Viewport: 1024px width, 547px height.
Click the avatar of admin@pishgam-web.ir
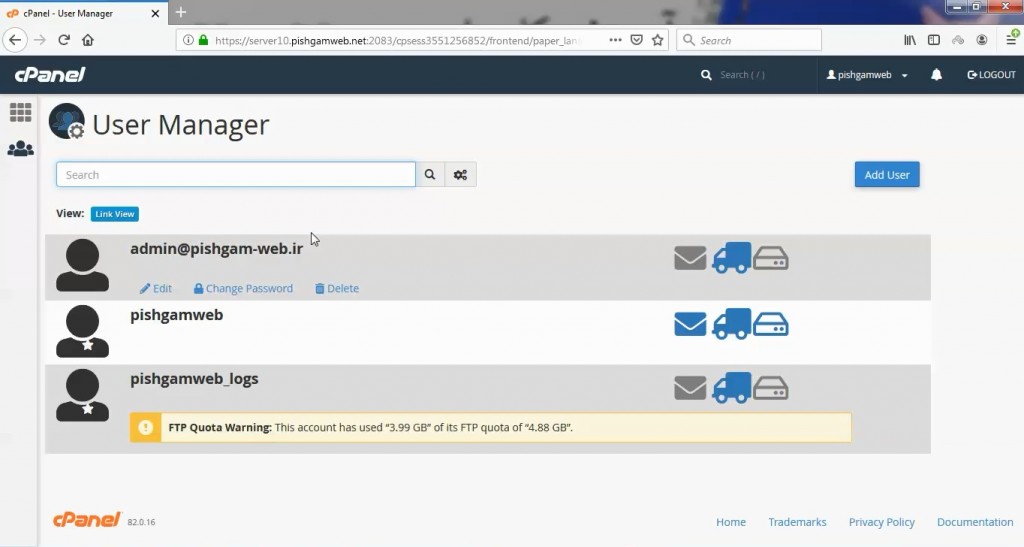point(82,265)
